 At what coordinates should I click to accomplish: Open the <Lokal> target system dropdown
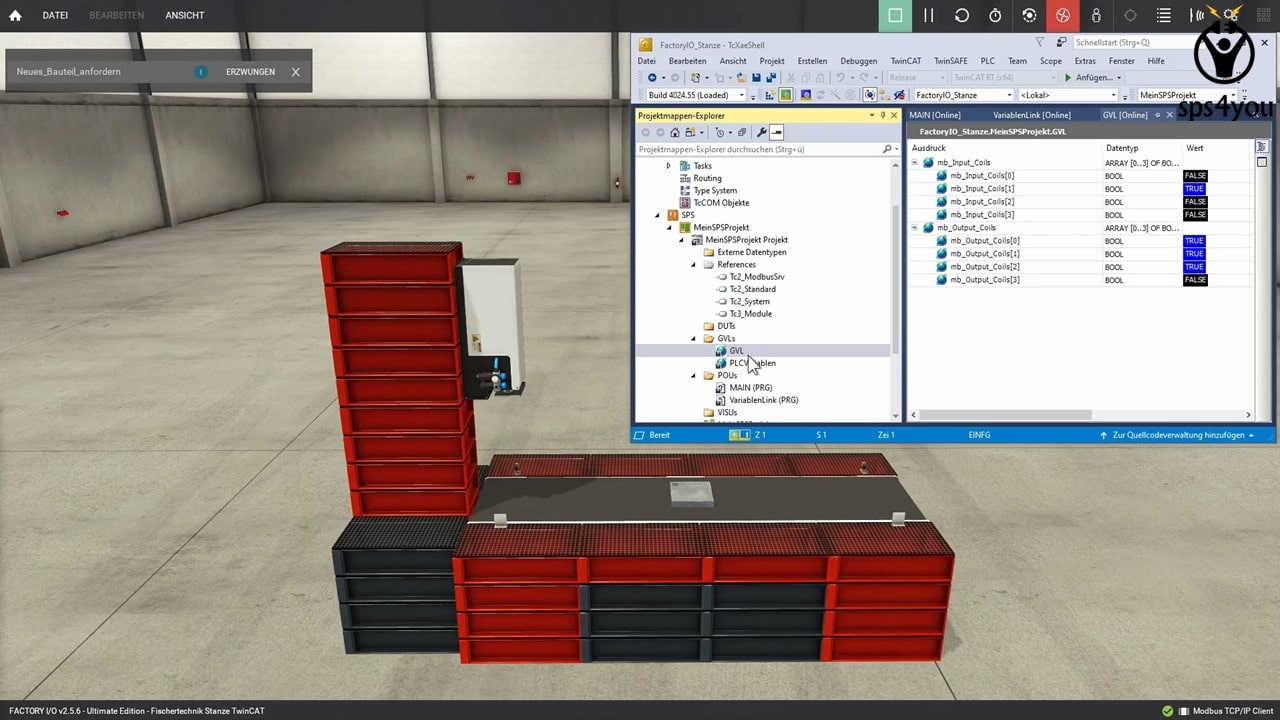(1067, 95)
